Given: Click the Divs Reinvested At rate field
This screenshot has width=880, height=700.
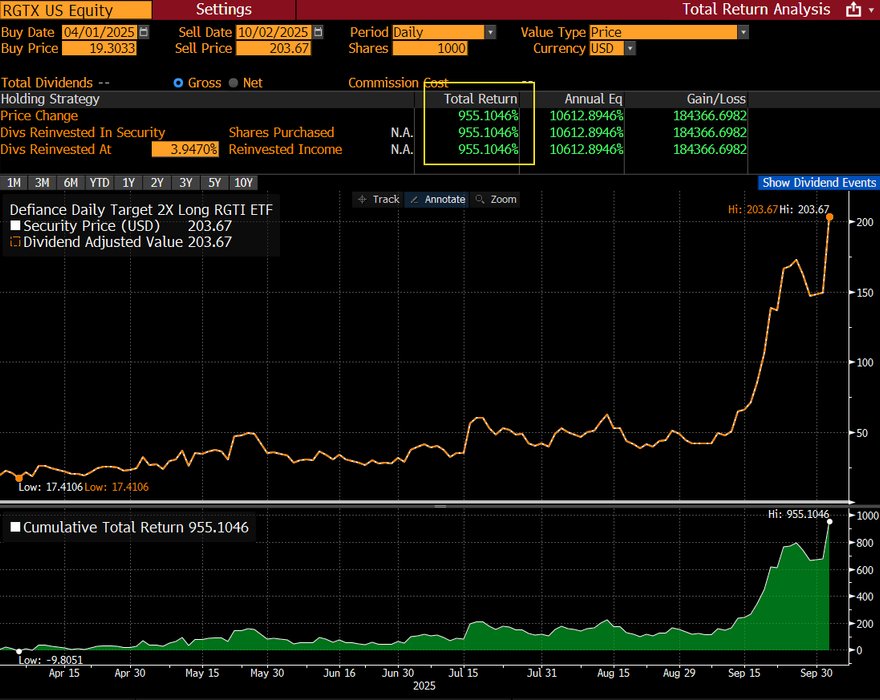Looking at the screenshot, I should [x=184, y=150].
